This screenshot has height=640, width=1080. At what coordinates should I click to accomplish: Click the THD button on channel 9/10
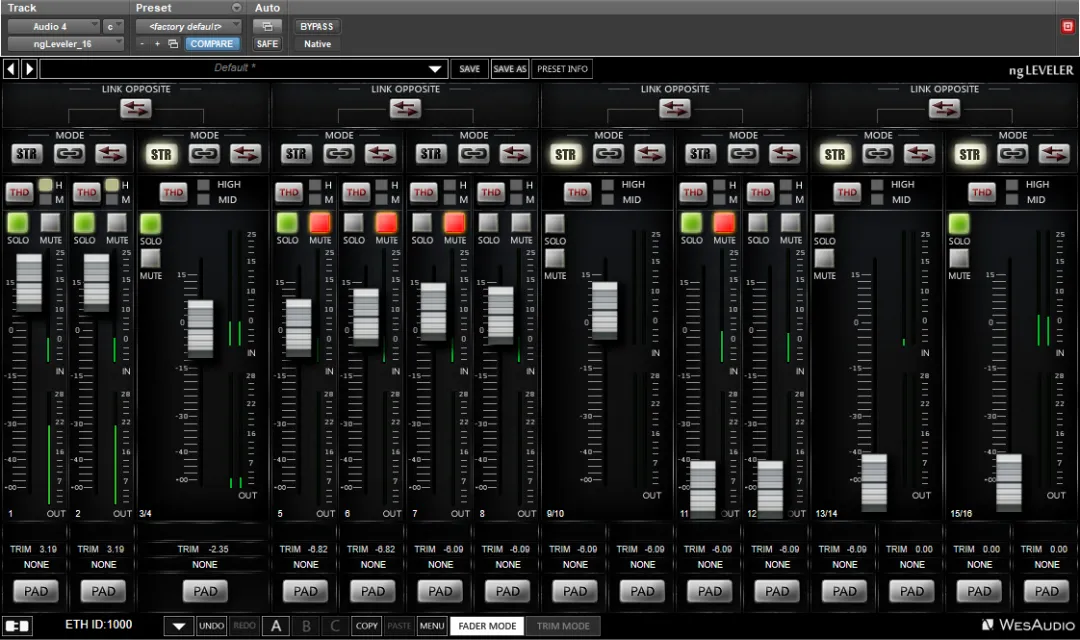(577, 192)
